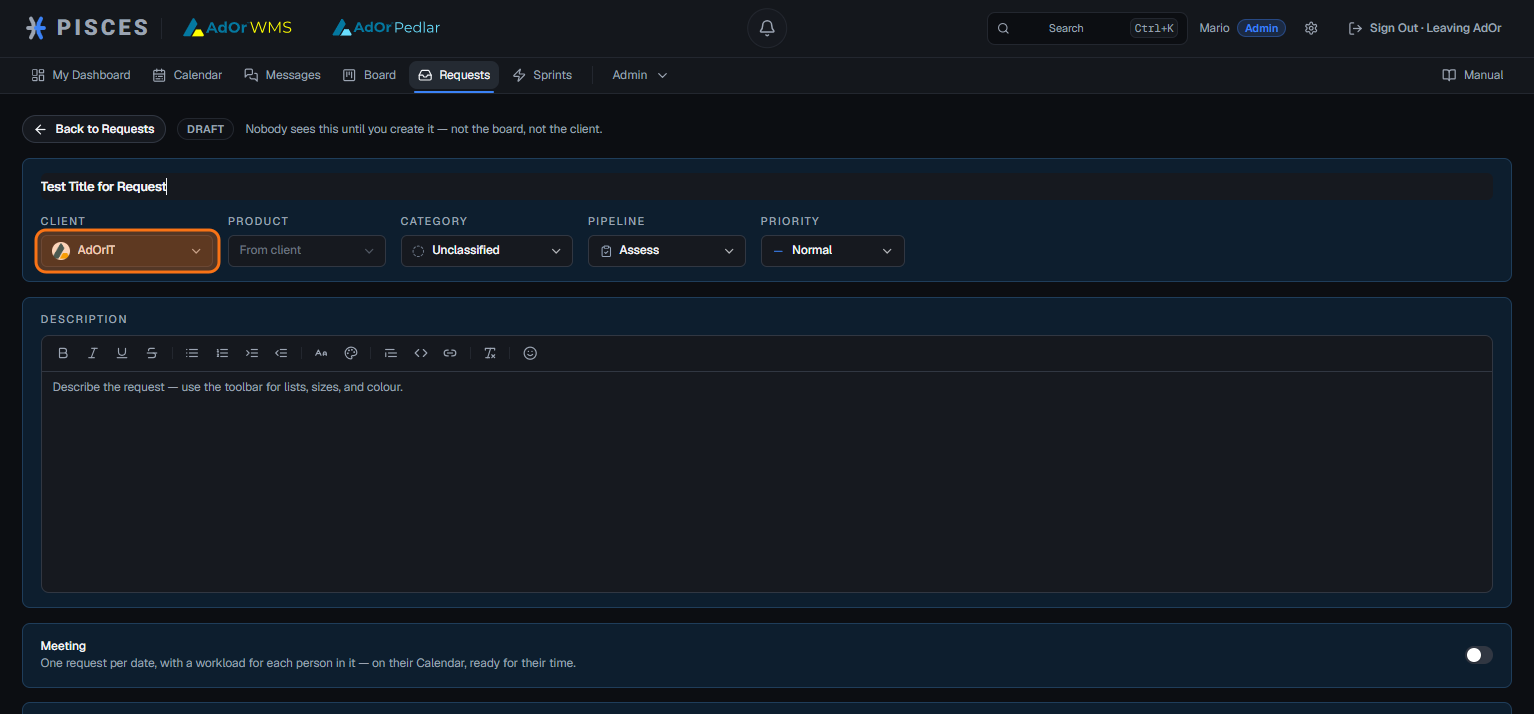1534x714 pixels.
Task: Open the Pipeline dropdown showing Assess
Action: coord(667,251)
